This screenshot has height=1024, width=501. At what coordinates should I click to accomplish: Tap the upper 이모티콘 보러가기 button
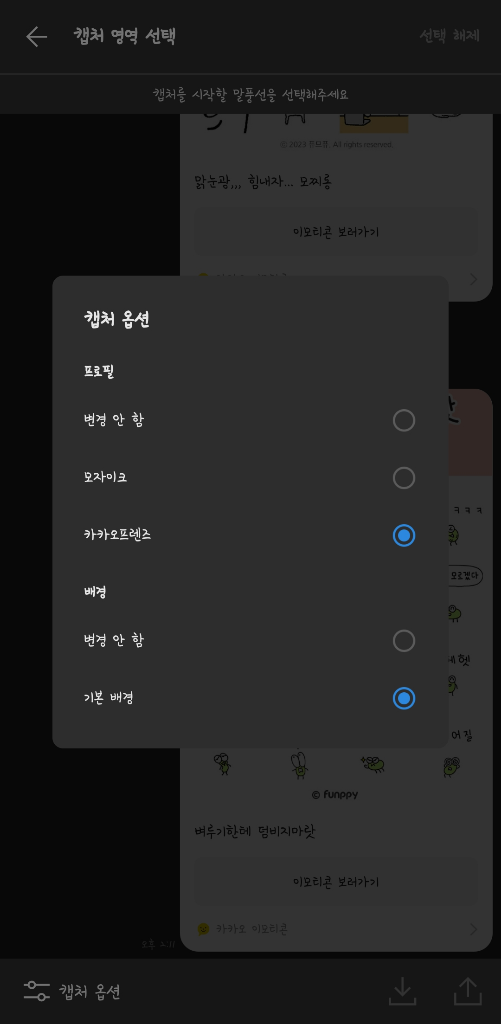pyautogui.click(x=336, y=232)
